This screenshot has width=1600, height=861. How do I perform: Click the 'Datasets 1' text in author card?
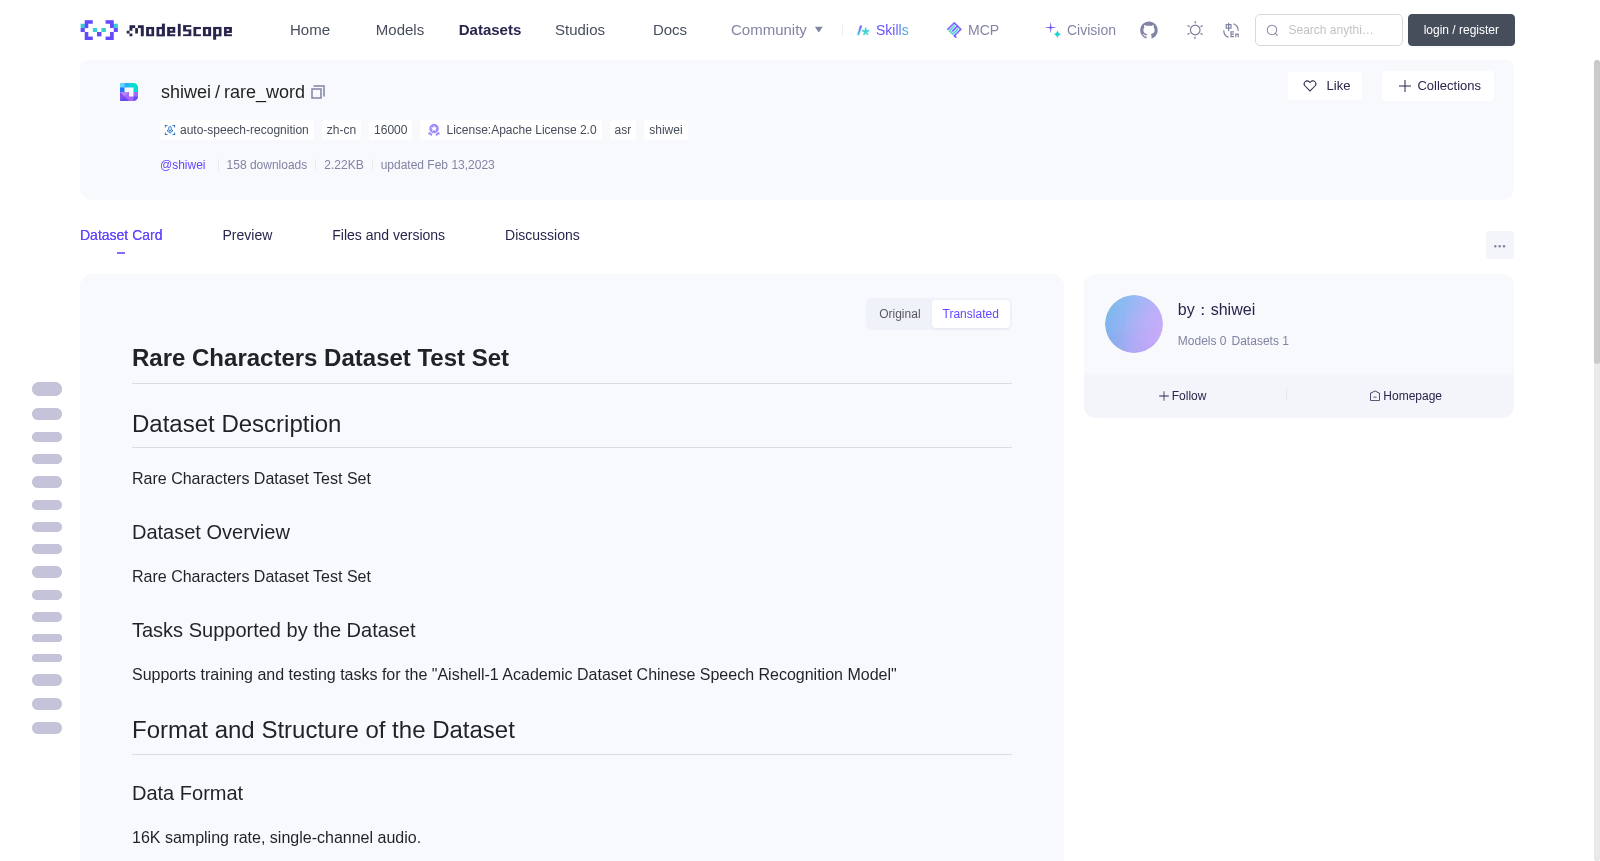[x=1260, y=341]
